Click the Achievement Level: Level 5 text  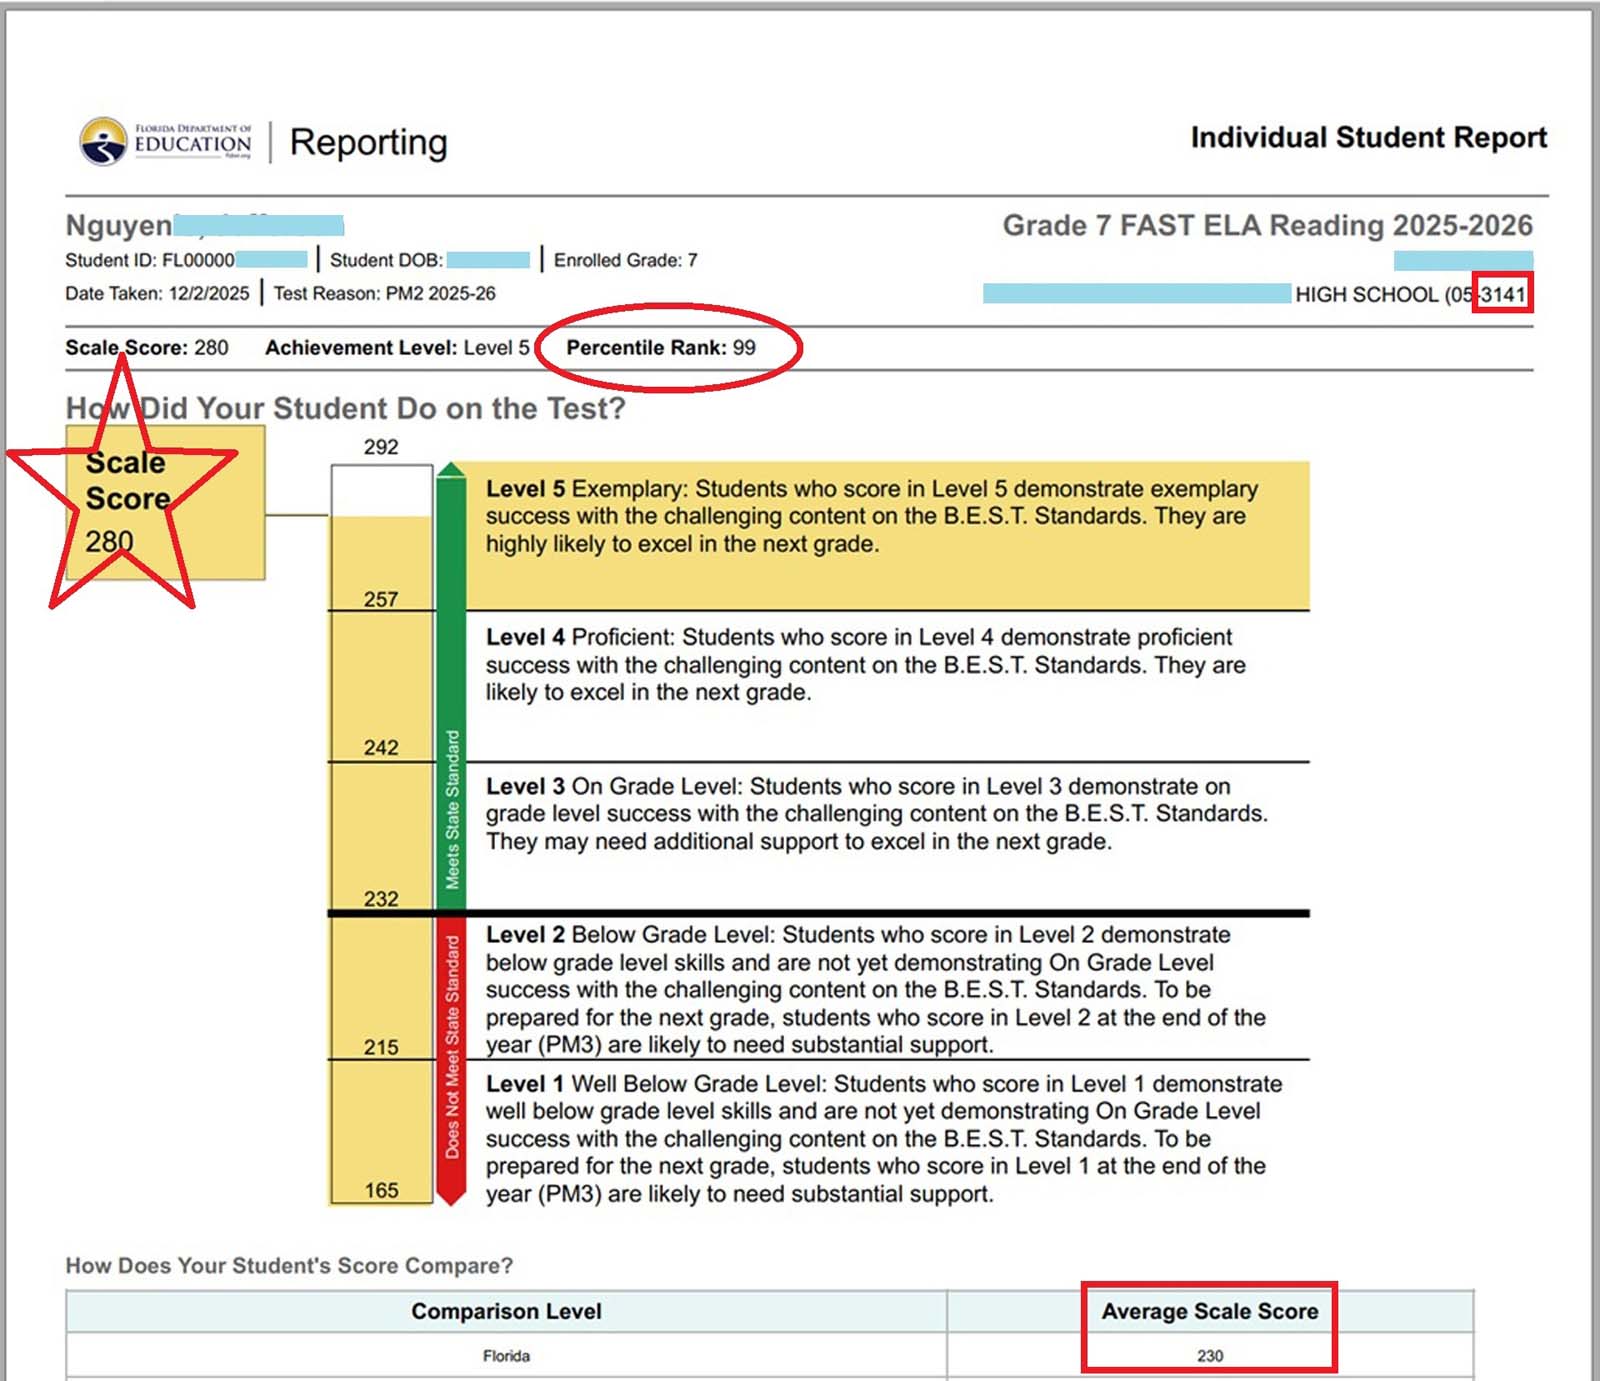tap(397, 348)
